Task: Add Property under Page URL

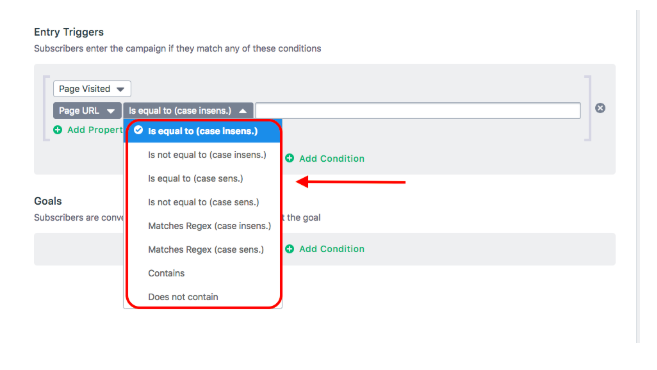Action: coord(88,130)
